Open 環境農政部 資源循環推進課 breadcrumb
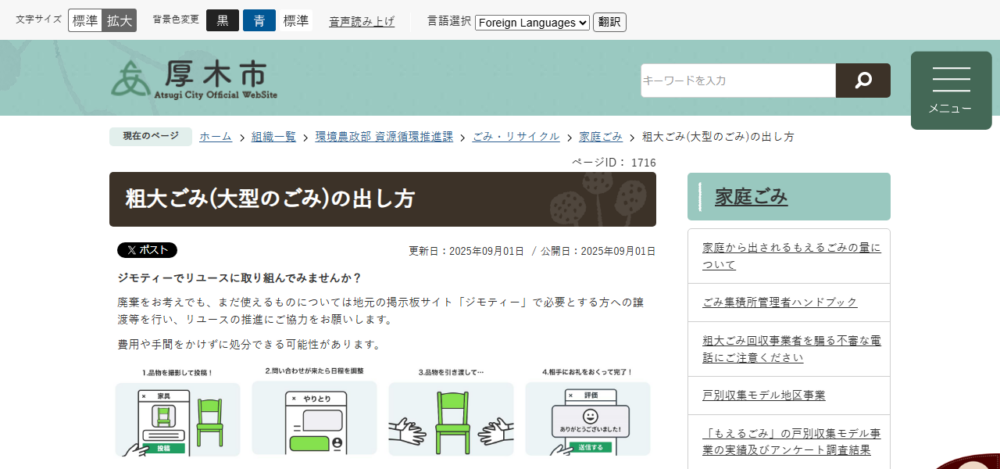Viewport: 1000px width, 469px height. [x=384, y=137]
